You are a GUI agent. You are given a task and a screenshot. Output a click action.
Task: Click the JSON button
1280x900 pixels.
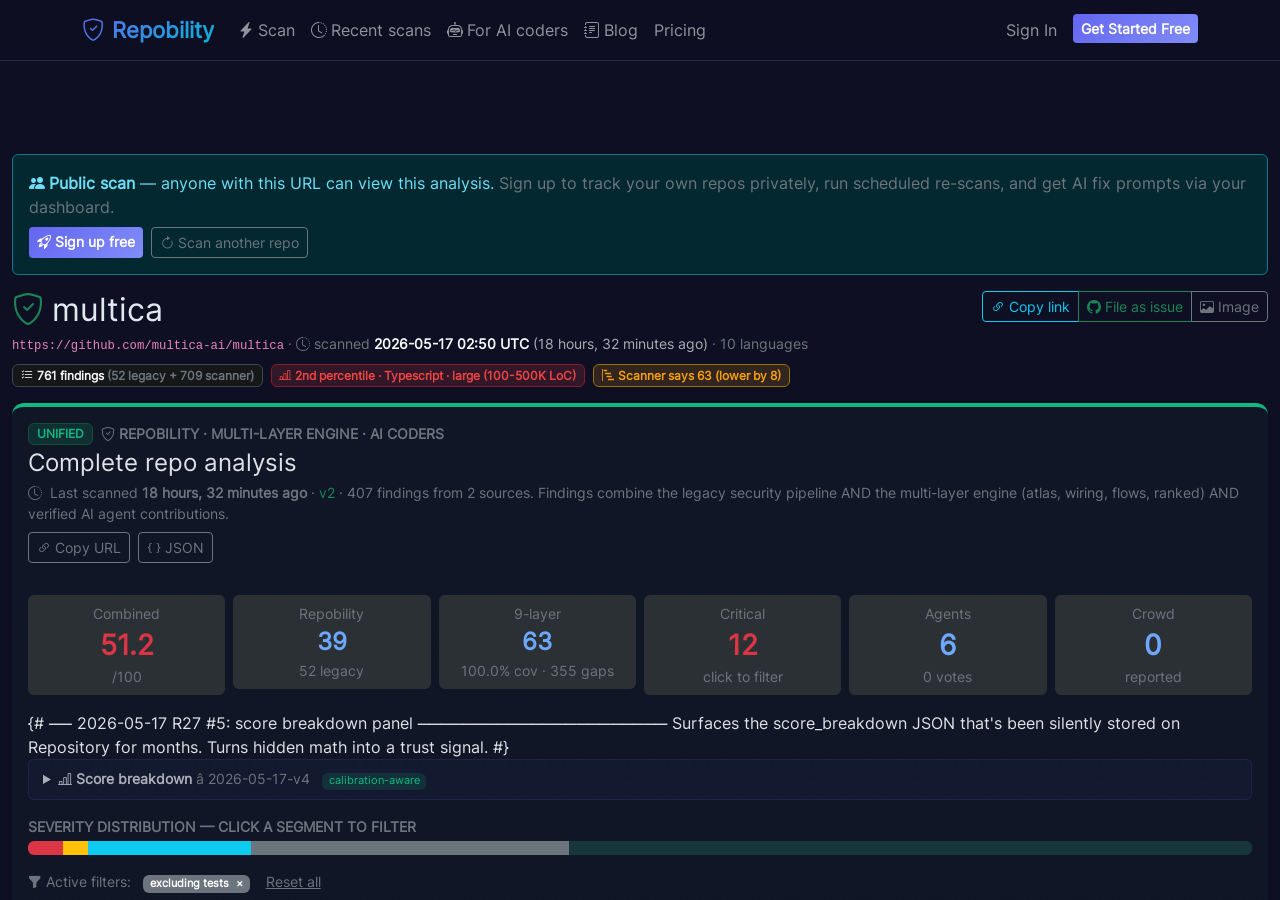click(175, 548)
